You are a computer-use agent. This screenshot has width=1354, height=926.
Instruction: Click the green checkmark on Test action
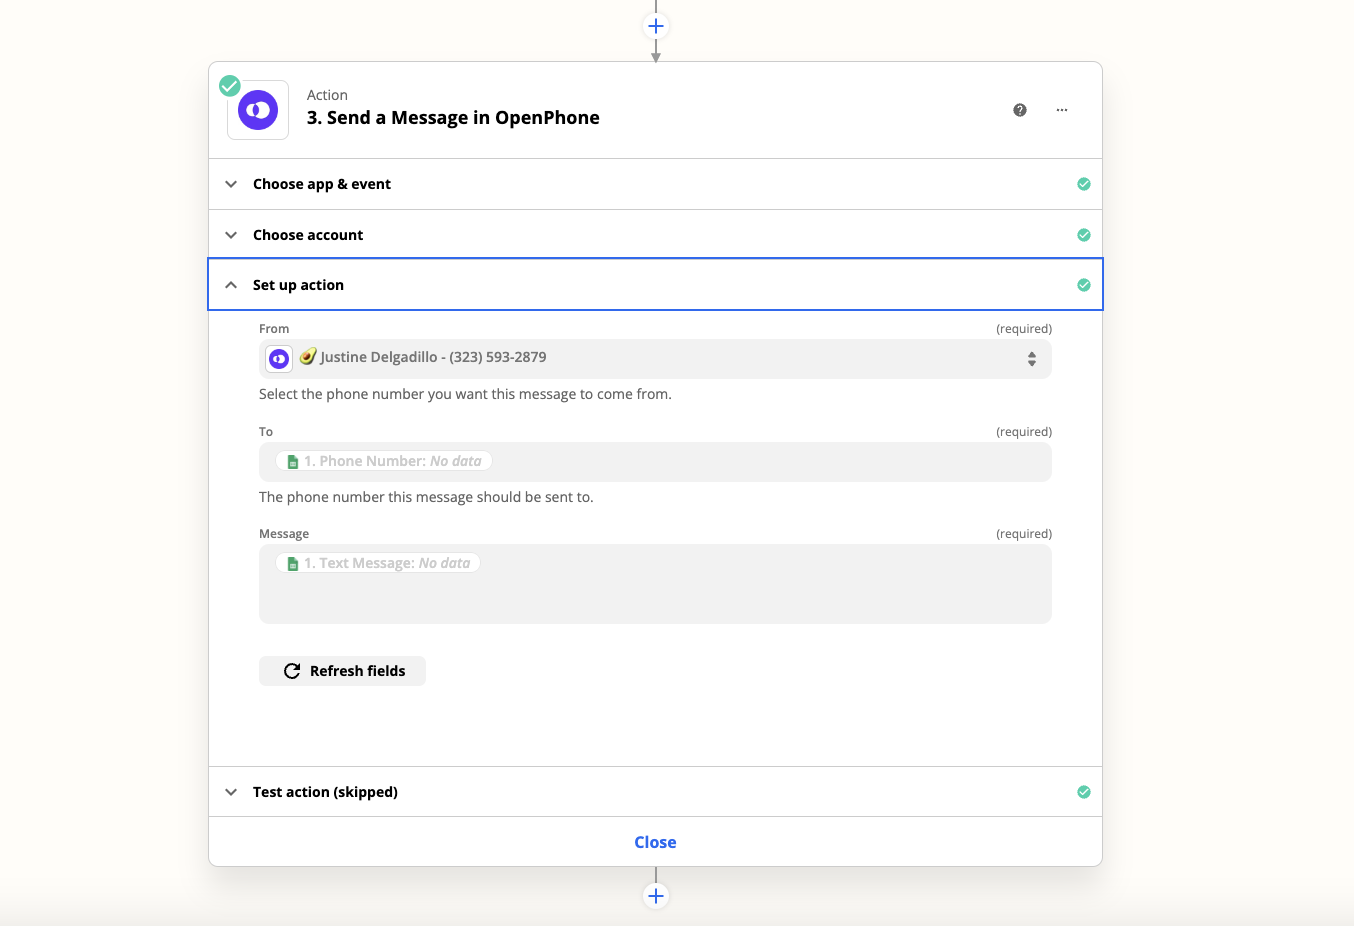(1084, 792)
